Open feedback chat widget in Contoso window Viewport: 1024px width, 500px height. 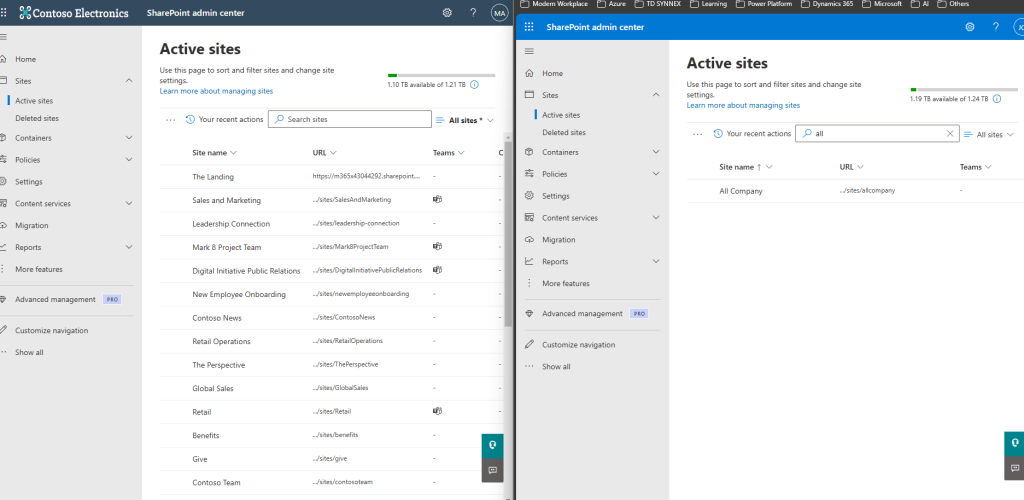[x=492, y=469]
